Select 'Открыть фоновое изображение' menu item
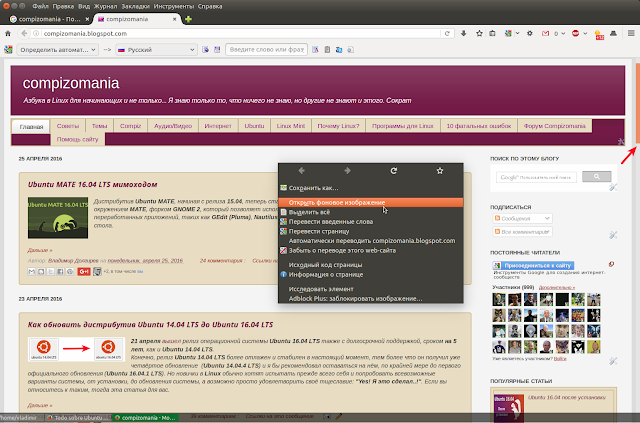 (371, 203)
